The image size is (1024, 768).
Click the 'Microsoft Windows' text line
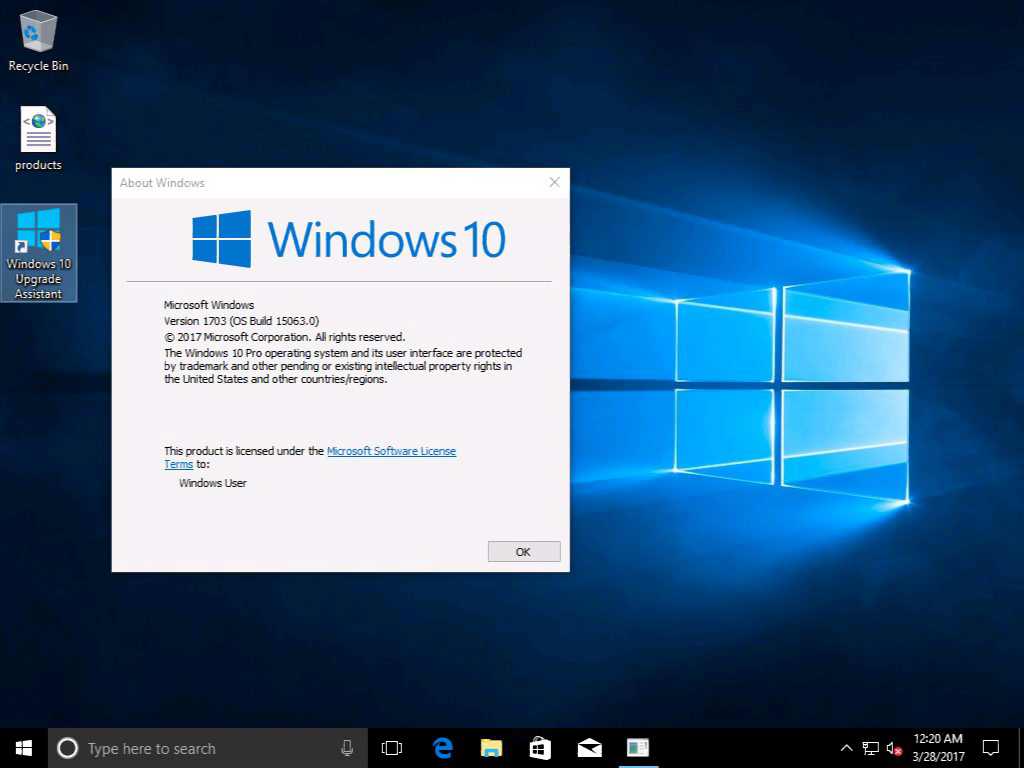click(209, 305)
